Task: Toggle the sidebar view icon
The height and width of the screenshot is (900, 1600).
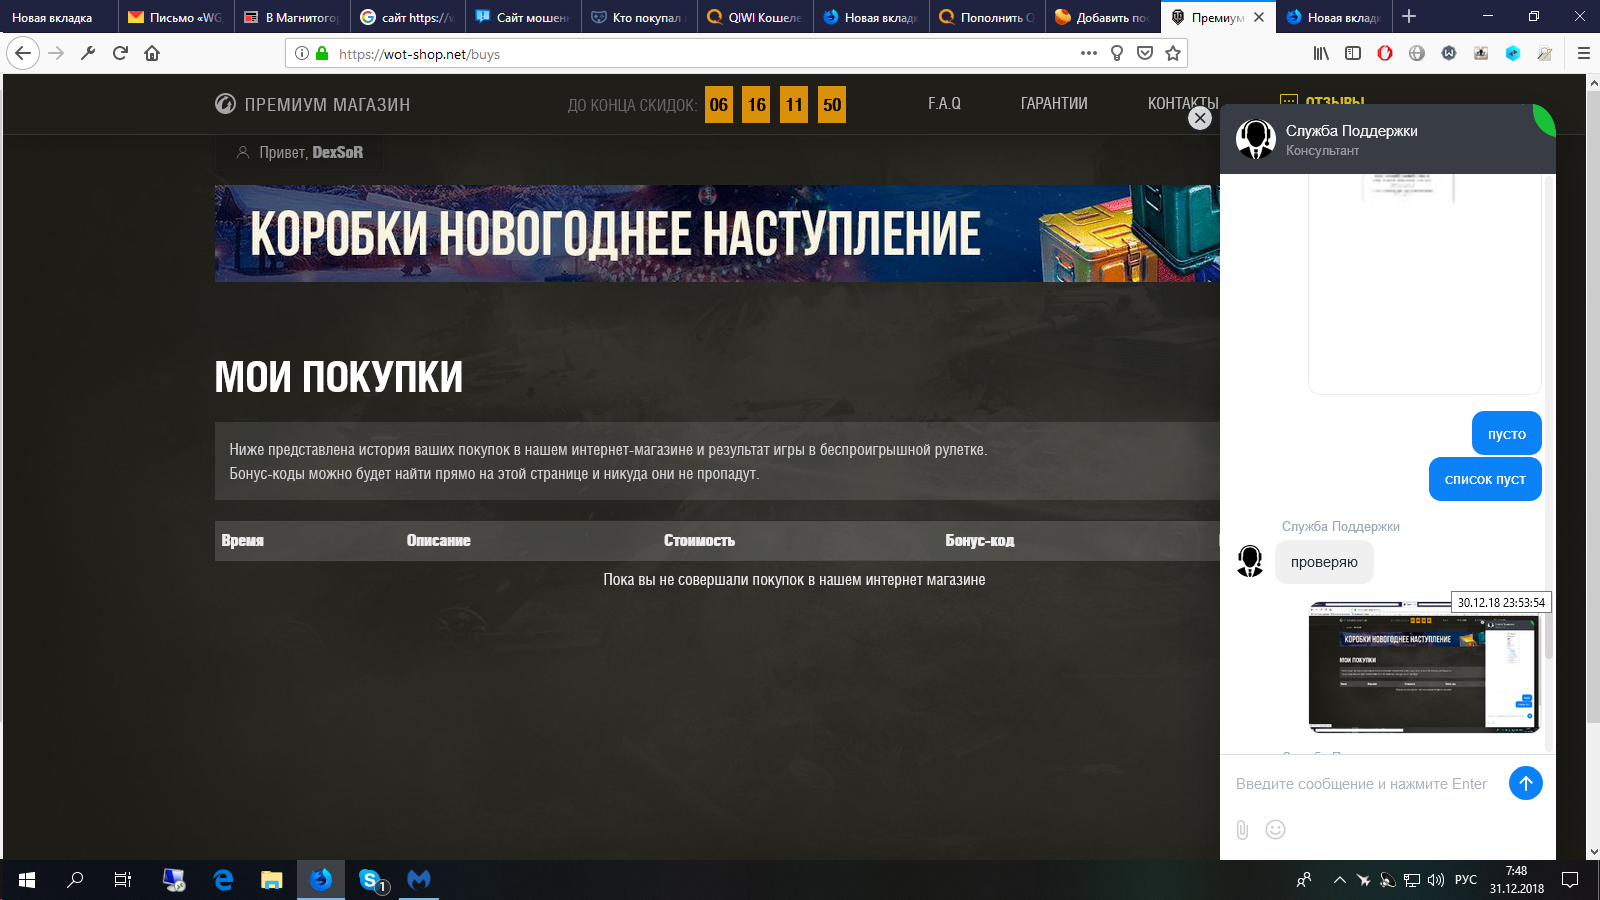Action: 1353,53
